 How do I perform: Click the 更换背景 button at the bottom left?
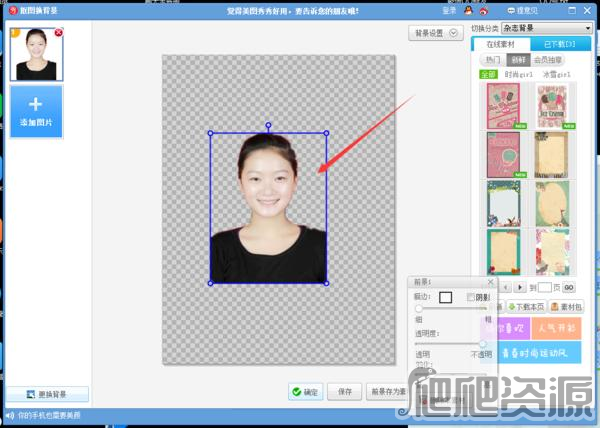pos(48,394)
